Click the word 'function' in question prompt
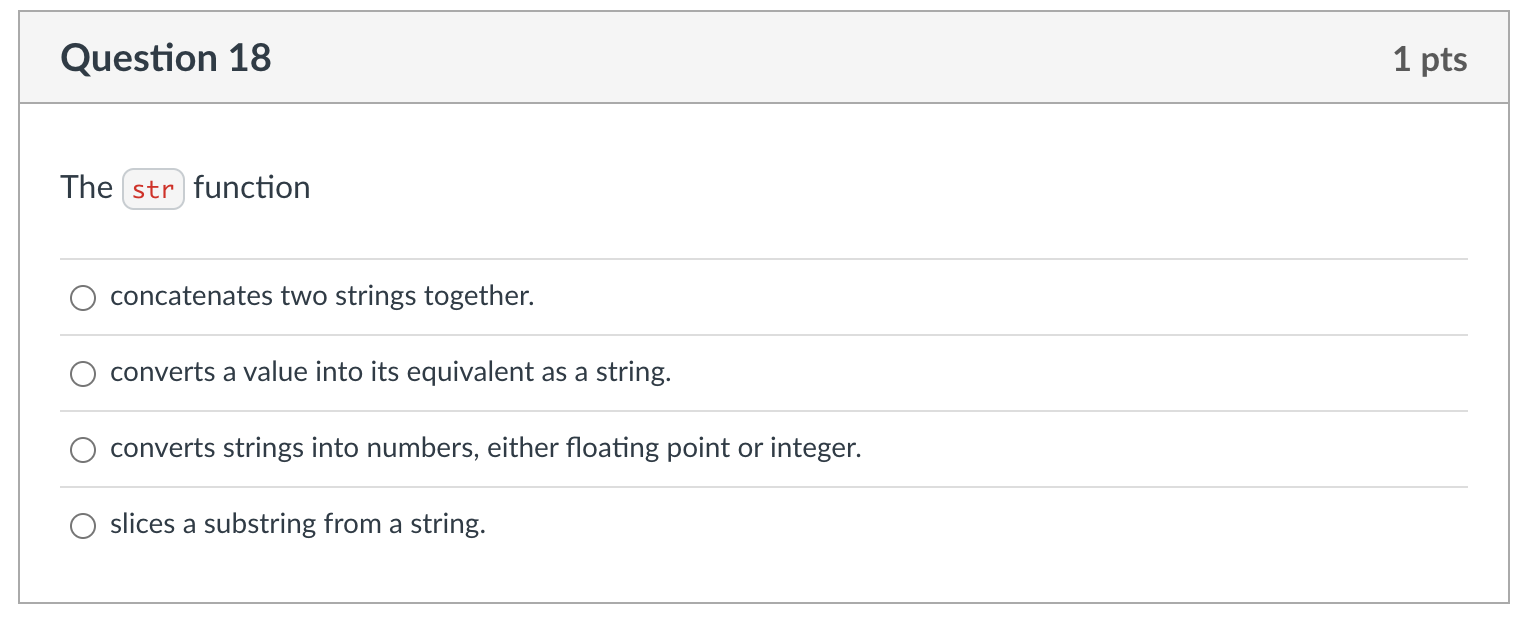This screenshot has width=1523, height=618. [x=252, y=188]
